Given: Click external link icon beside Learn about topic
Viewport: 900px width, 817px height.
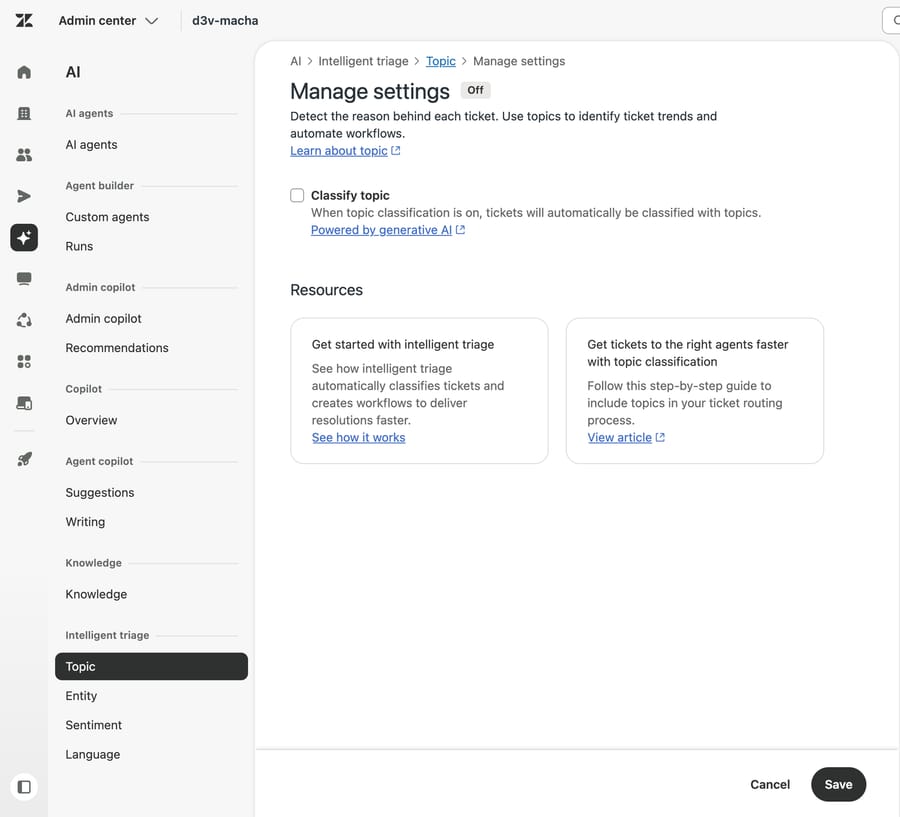Looking at the screenshot, I should pyautogui.click(x=395, y=150).
